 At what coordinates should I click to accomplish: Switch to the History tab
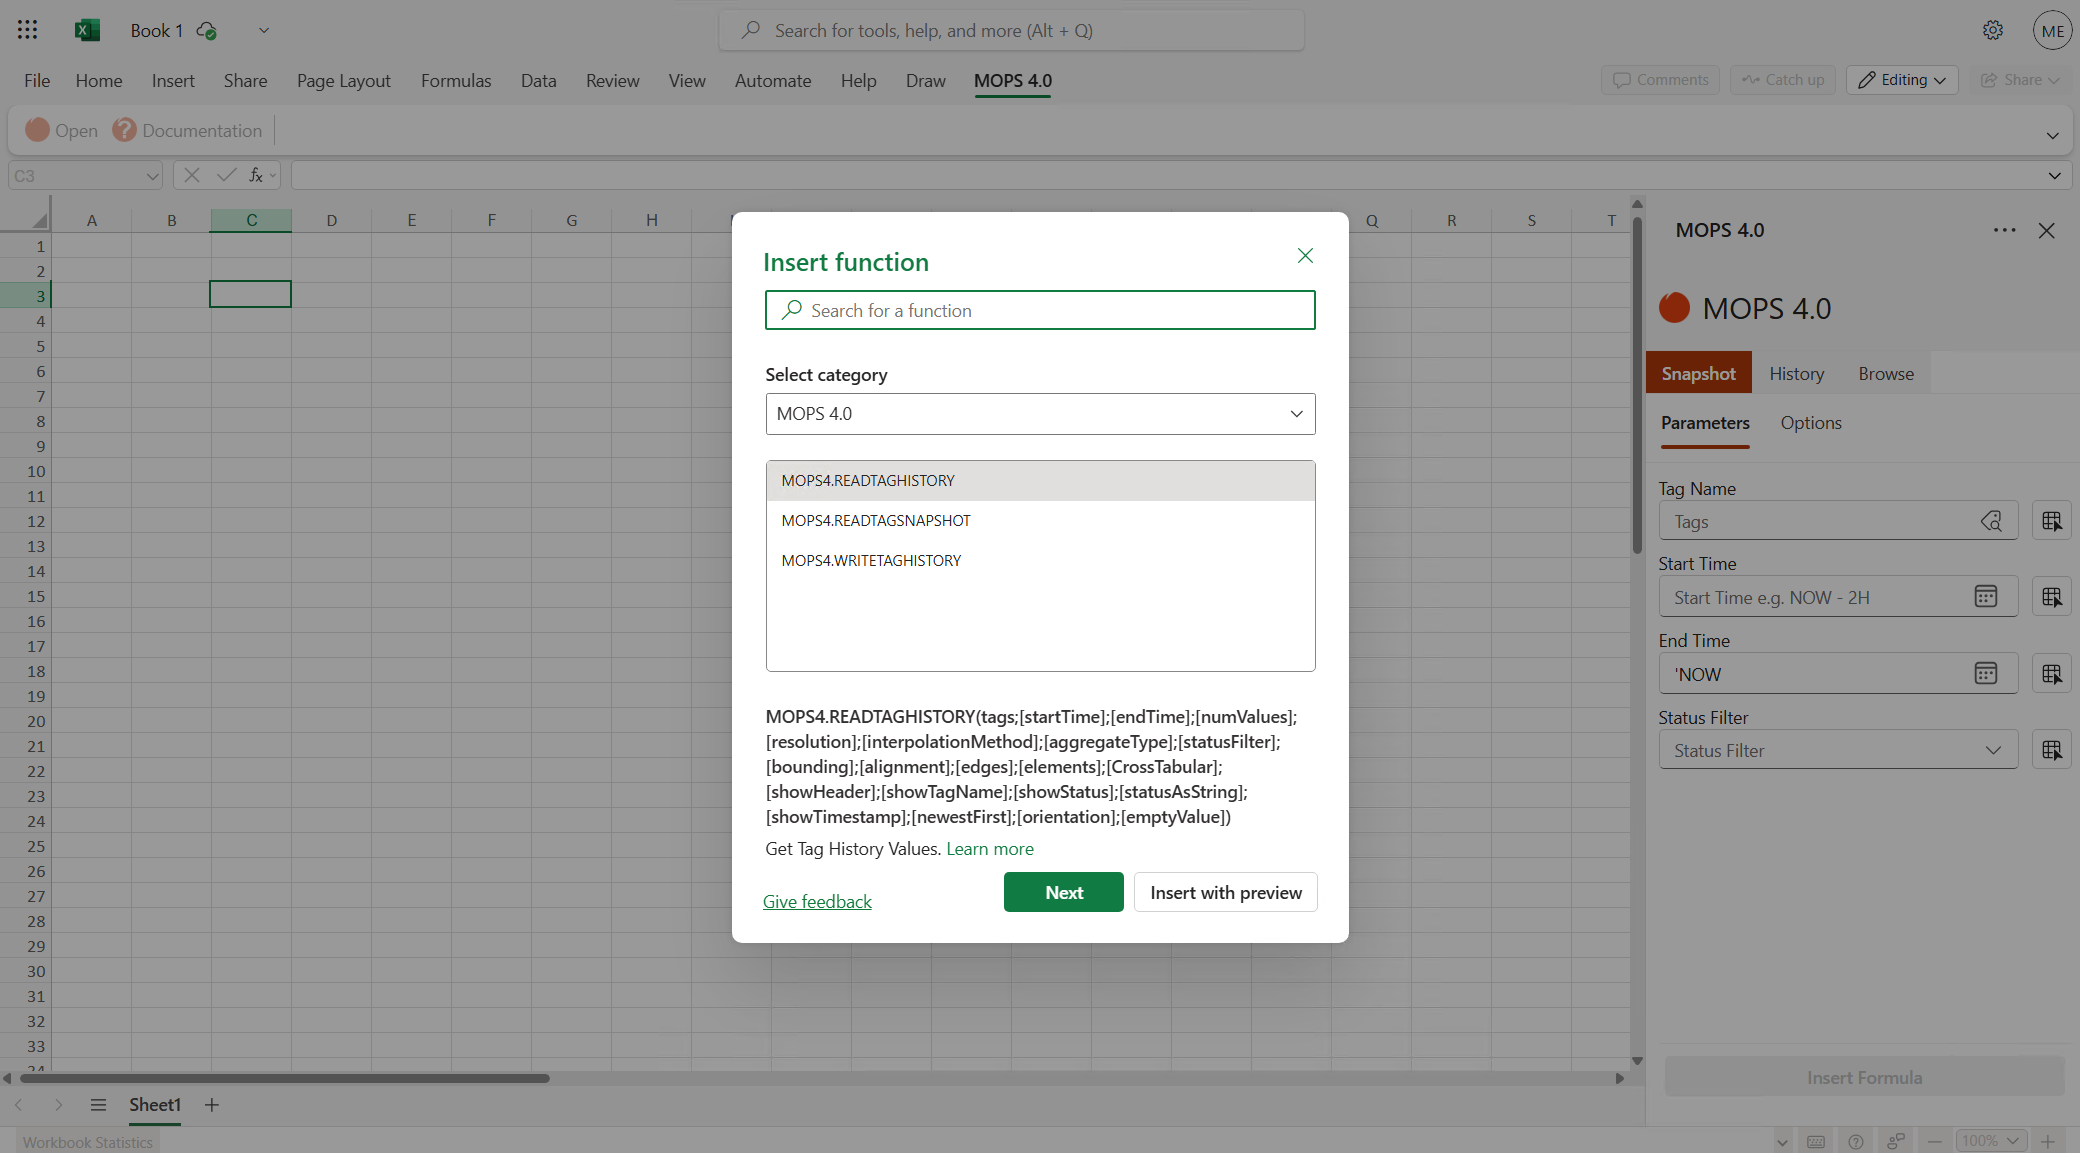coord(1796,373)
